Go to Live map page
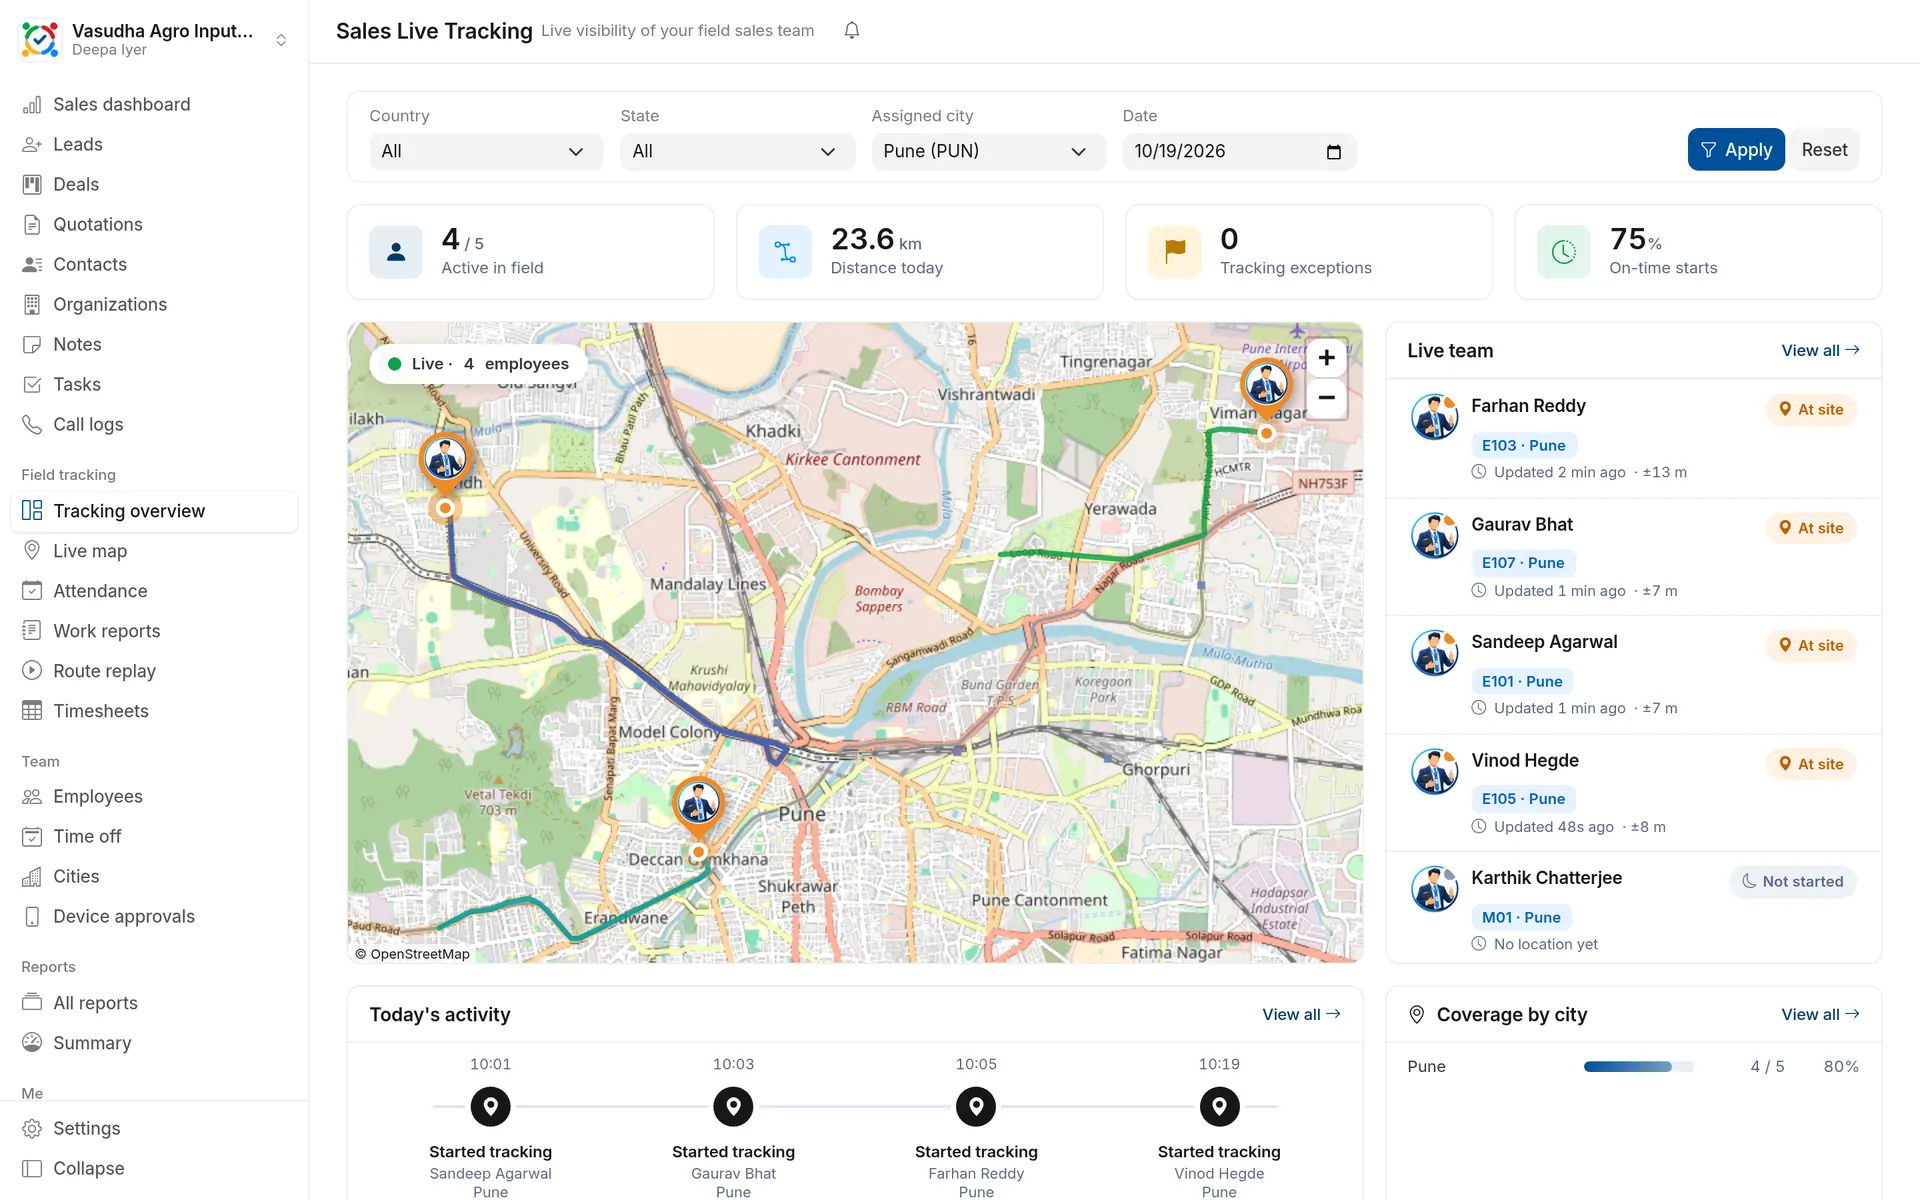 (154, 551)
